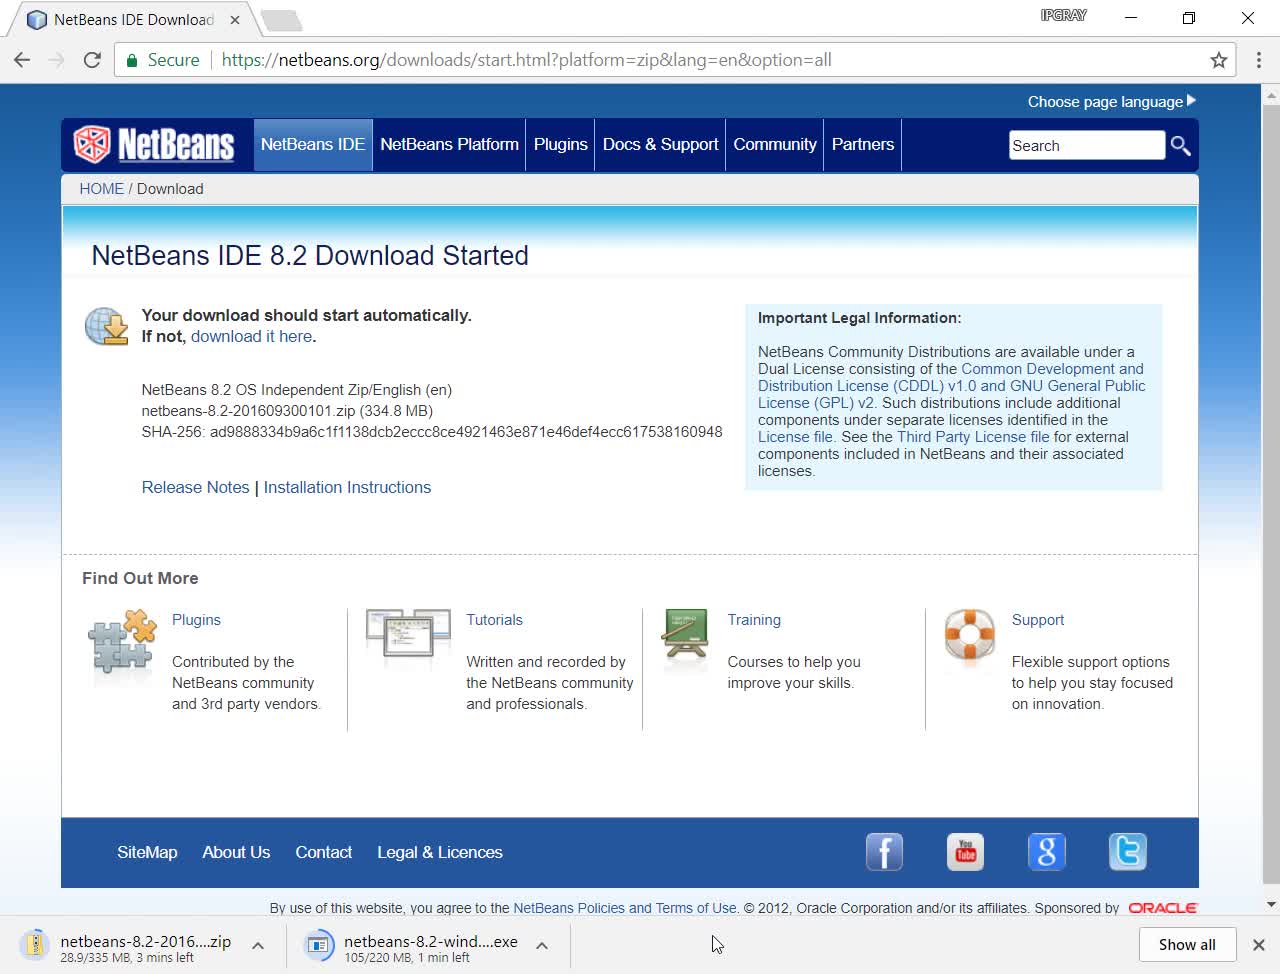Click the Training chalkboard icon
The height and width of the screenshot is (974, 1280).
click(686, 635)
